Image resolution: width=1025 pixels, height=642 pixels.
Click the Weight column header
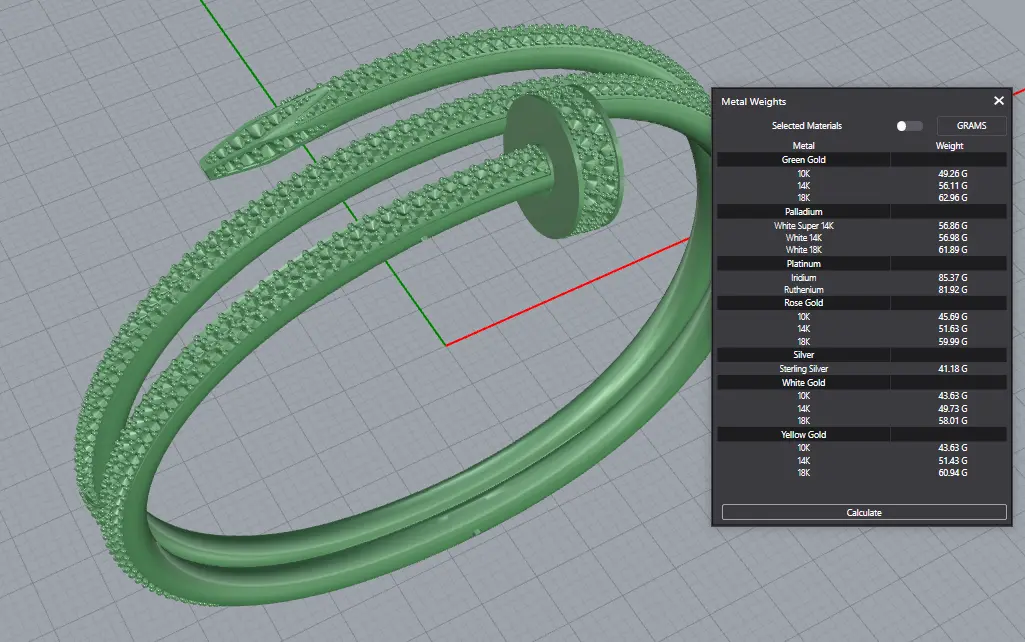[949, 146]
